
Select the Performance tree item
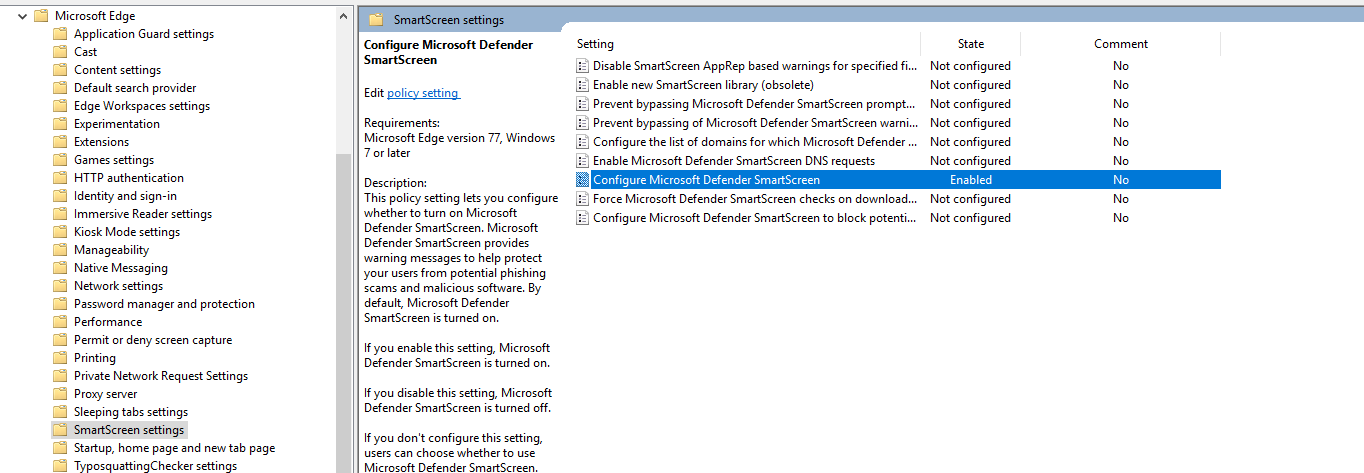point(108,322)
